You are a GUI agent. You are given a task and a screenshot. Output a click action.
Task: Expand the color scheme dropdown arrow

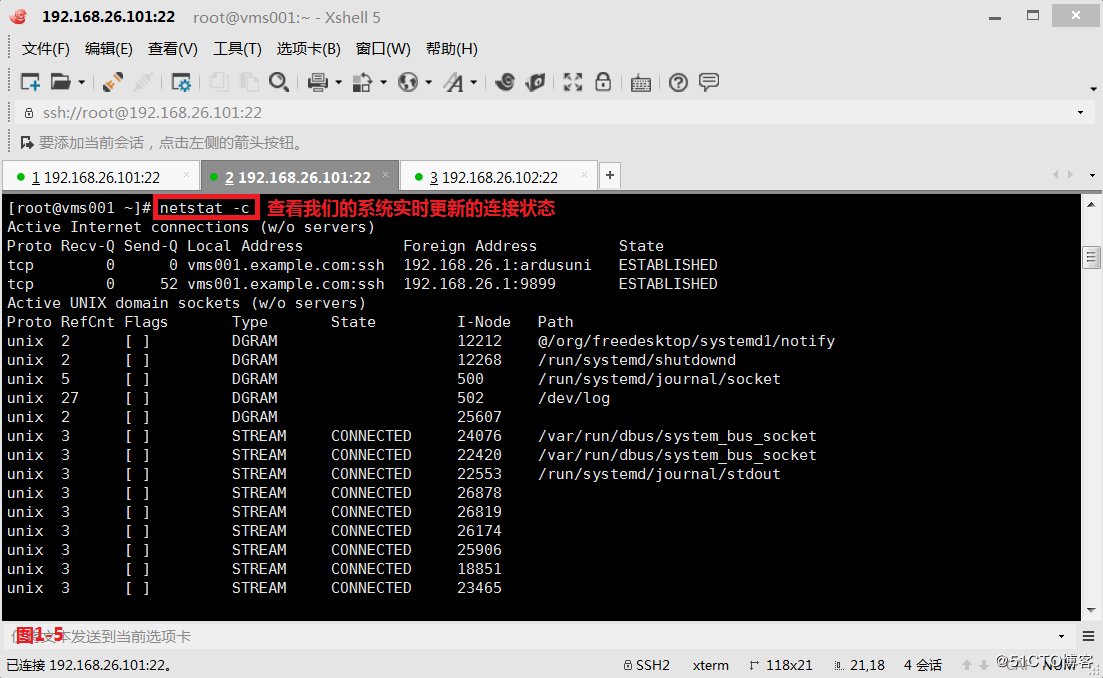[x=383, y=83]
